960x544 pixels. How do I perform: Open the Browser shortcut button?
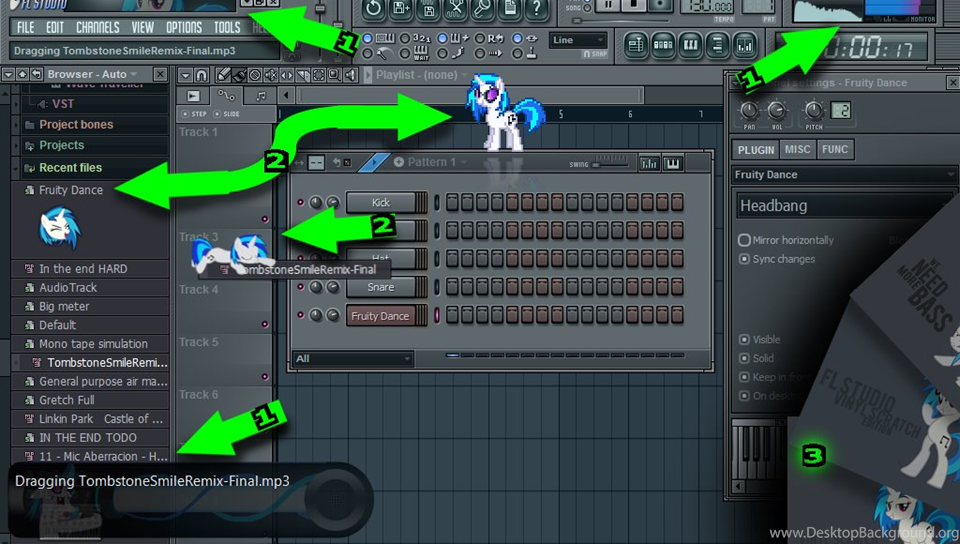[717, 45]
